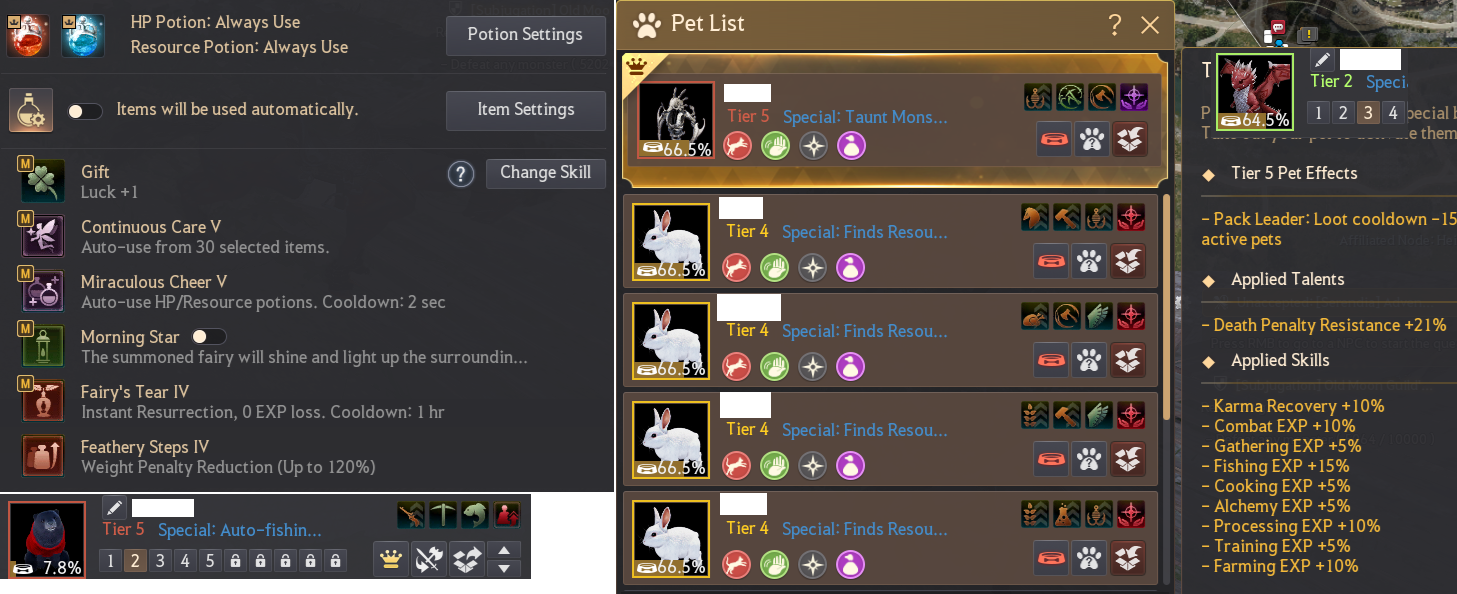Click the Pet List vertical scrollbar
This screenshot has height=594, width=1457.
(x=1167, y=305)
